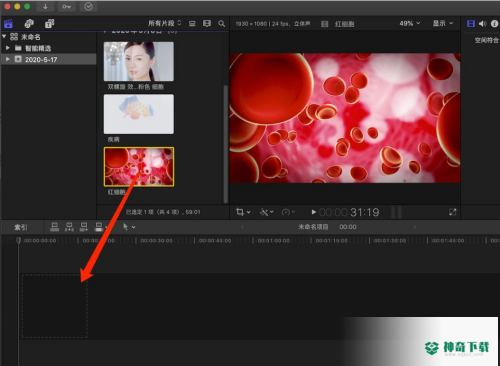The width and height of the screenshot is (500, 366).
Task: Click ruler mark 00:00:30:00
Action: coord(156,241)
